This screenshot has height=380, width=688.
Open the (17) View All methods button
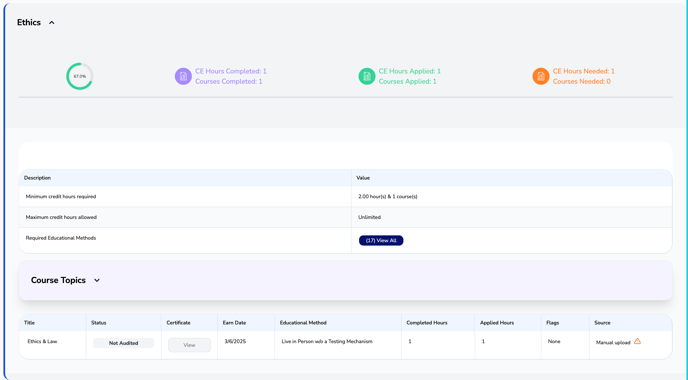click(x=381, y=240)
